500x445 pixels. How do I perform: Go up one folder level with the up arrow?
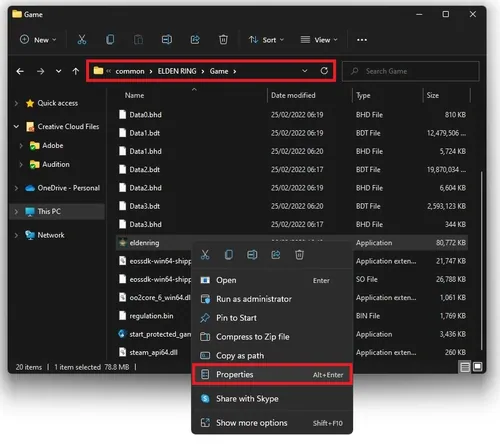pos(76,71)
